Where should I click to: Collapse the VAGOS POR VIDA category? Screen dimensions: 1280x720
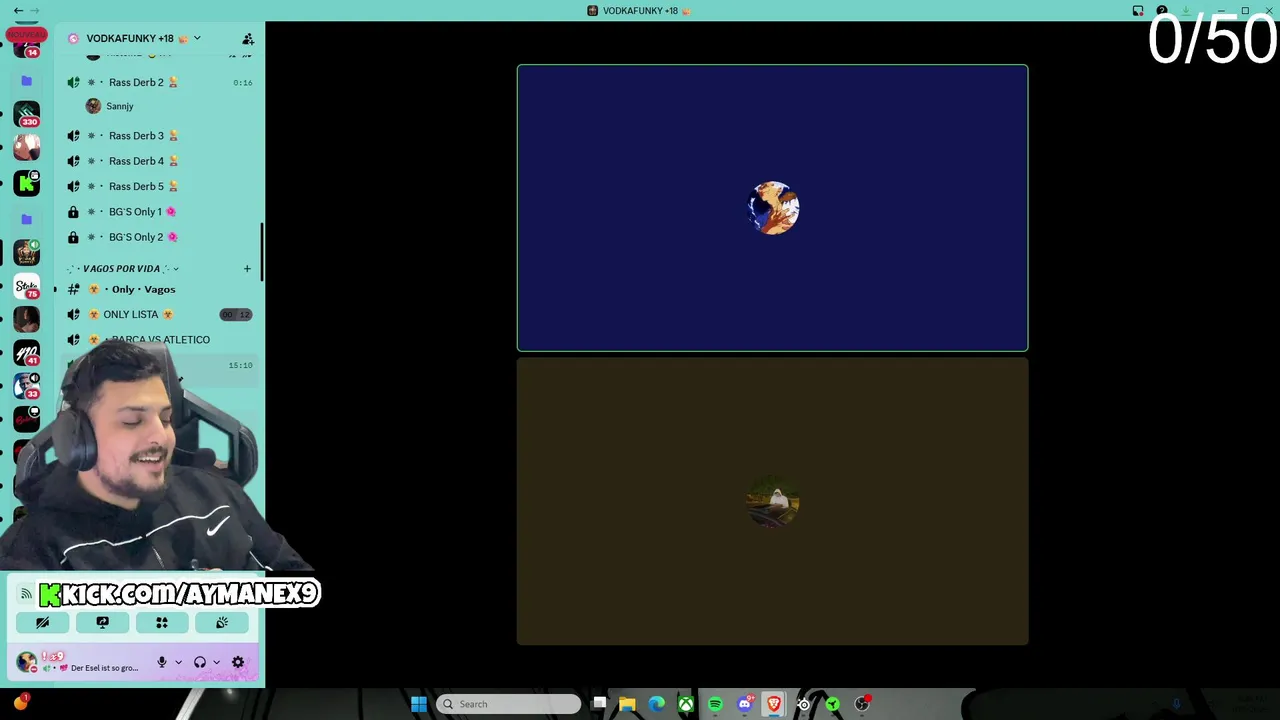coord(122,268)
